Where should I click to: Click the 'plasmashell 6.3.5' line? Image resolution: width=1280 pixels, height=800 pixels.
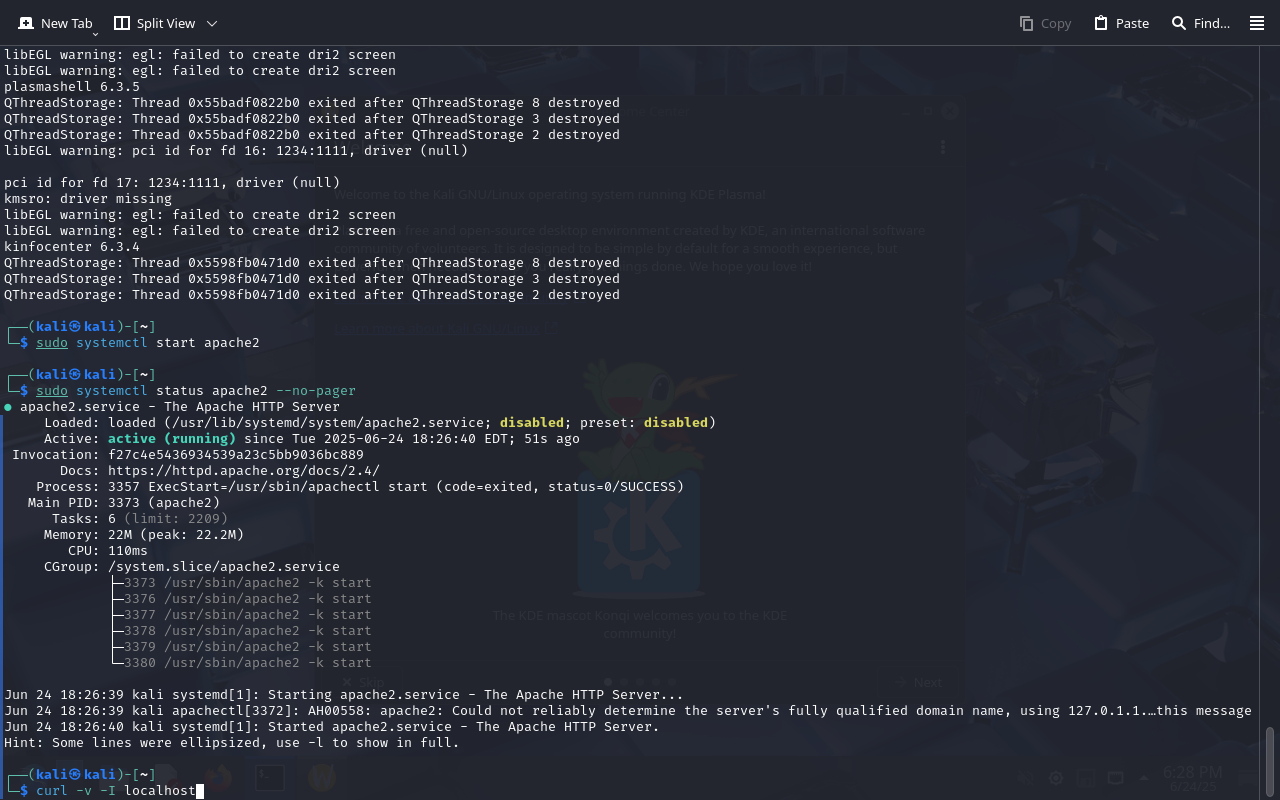tap(72, 87)
